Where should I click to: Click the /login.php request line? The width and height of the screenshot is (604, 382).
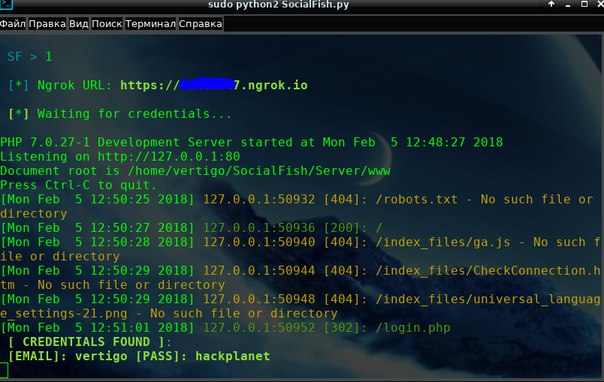[225, 328]
